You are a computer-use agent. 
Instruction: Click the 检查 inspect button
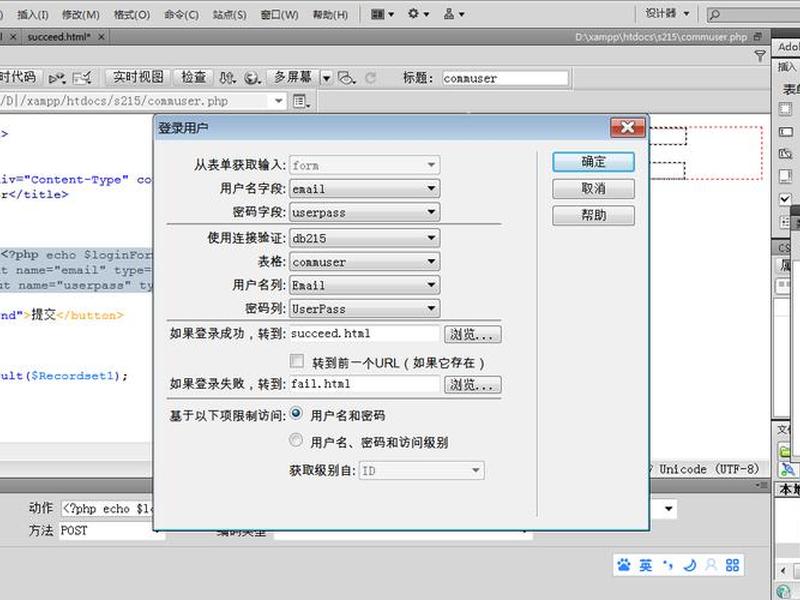tap(193, 78)
